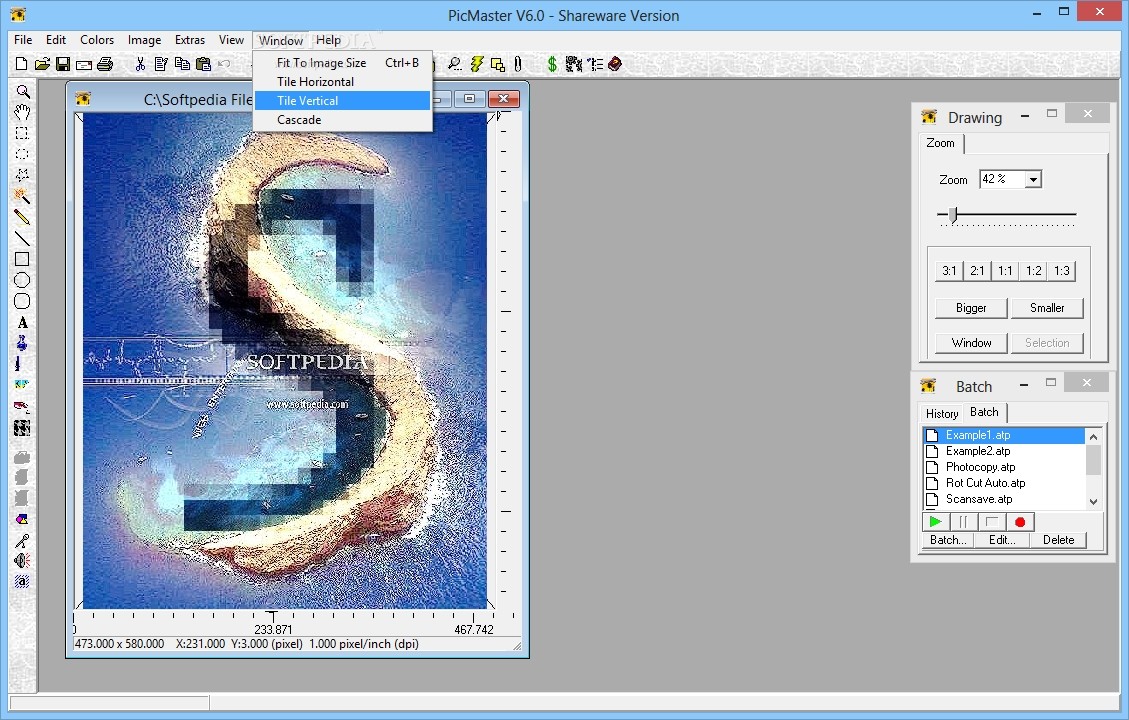Click the Batch... button

tap(948, 540)
